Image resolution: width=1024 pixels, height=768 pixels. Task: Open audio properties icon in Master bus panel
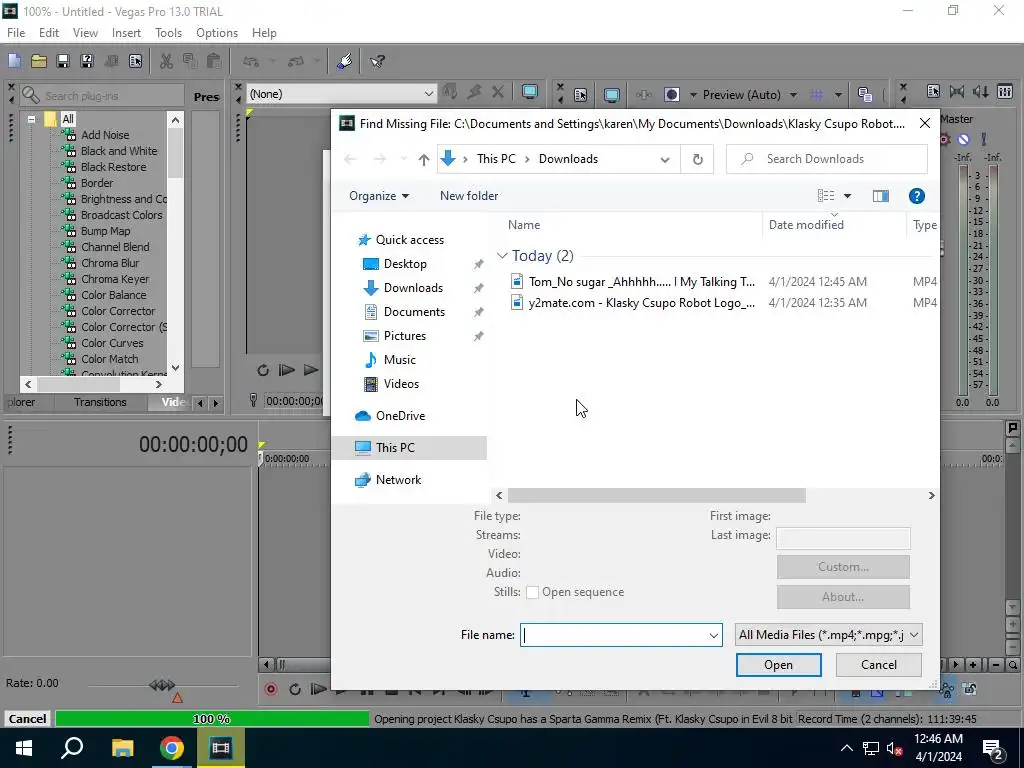933,91
